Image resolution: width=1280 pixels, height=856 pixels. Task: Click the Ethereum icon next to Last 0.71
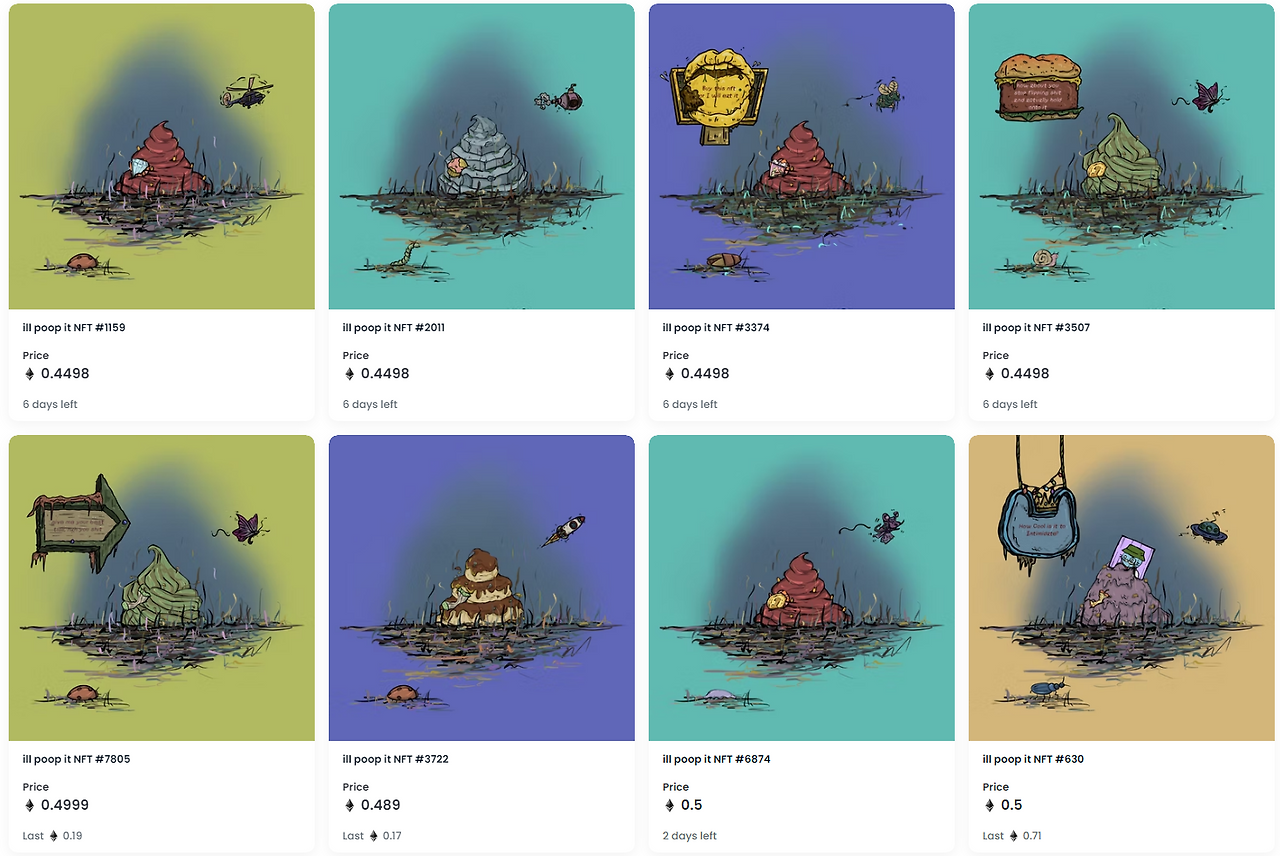click(1013, 836)
